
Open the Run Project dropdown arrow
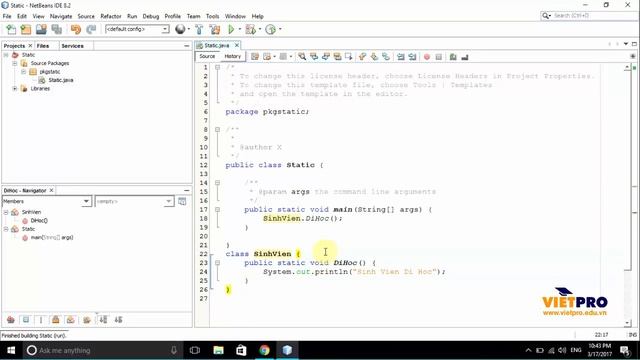point(240,29)
